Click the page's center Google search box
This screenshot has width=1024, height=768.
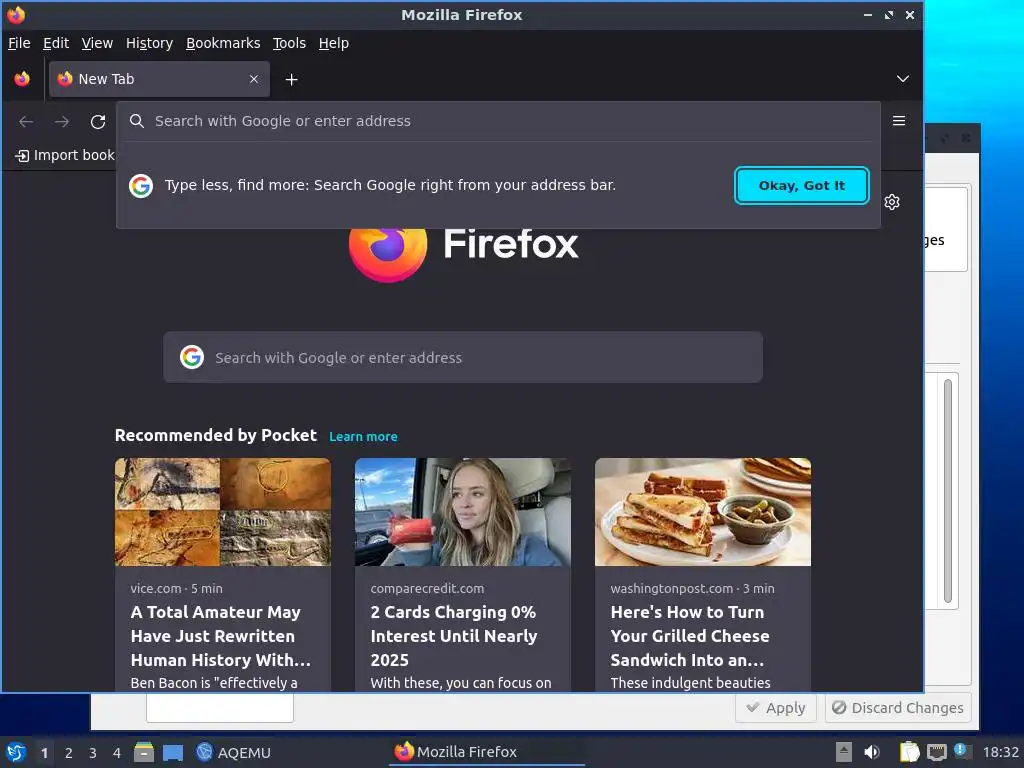[462, 357]
